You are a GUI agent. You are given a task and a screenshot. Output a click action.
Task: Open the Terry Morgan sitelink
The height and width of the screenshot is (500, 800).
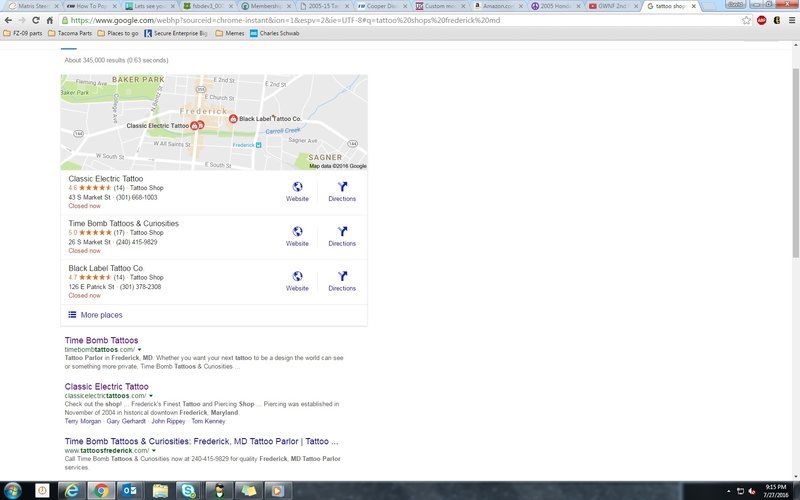(83, 421)
